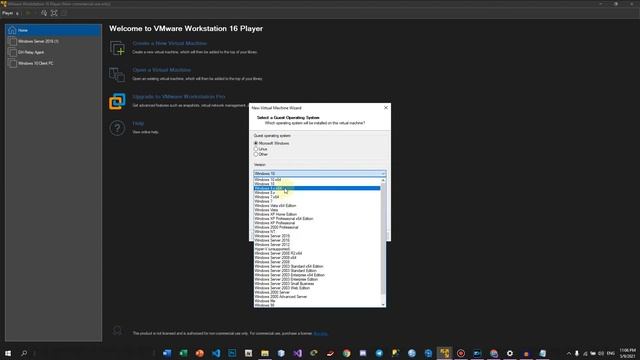The image size is (640, 360).
Task: Choose Windows Server 2003 Standard x64 Edition
Action: 317,266
